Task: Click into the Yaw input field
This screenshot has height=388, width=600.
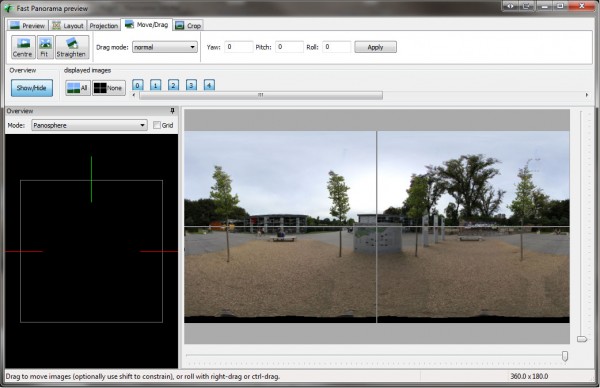Action: pyautogui.click(x=239, y=47)
